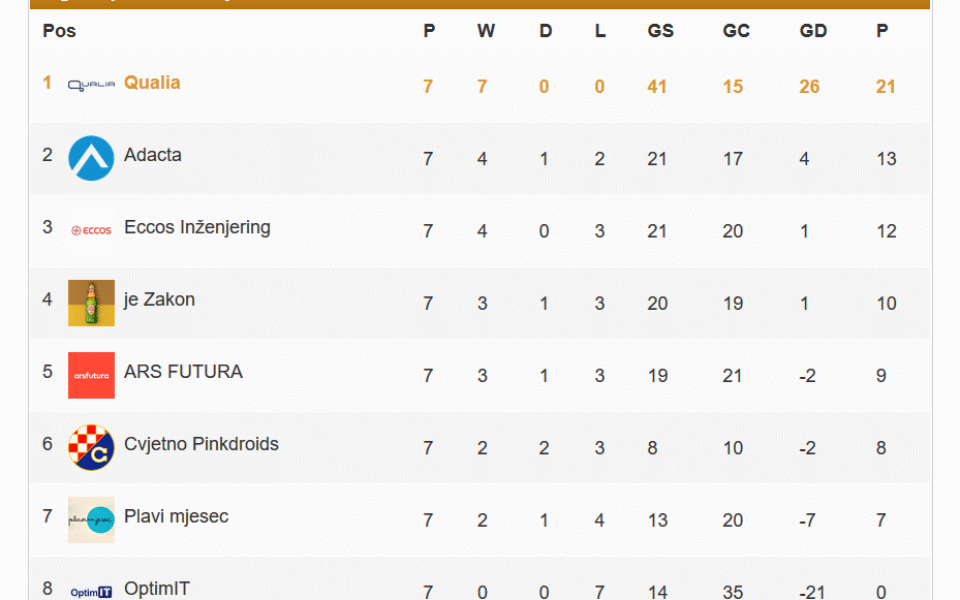Viewport: 960px width, 600px height.
Task: Click the ARS FUTURA red logo
Action: (x=91, y=375)
